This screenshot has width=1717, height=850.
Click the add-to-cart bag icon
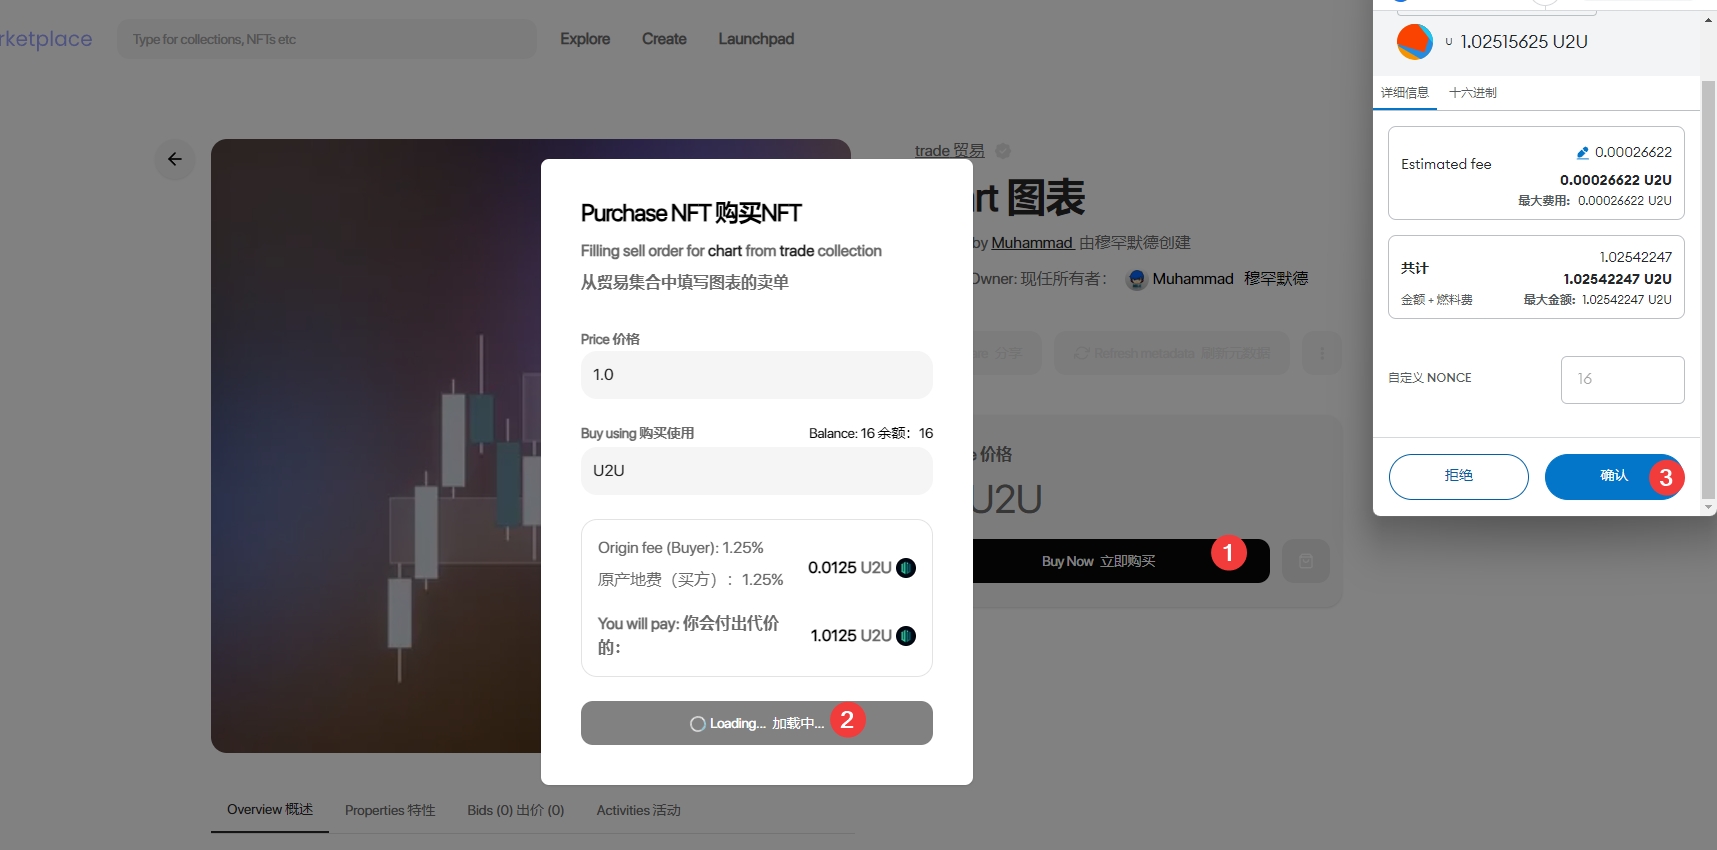(1305, 561)
